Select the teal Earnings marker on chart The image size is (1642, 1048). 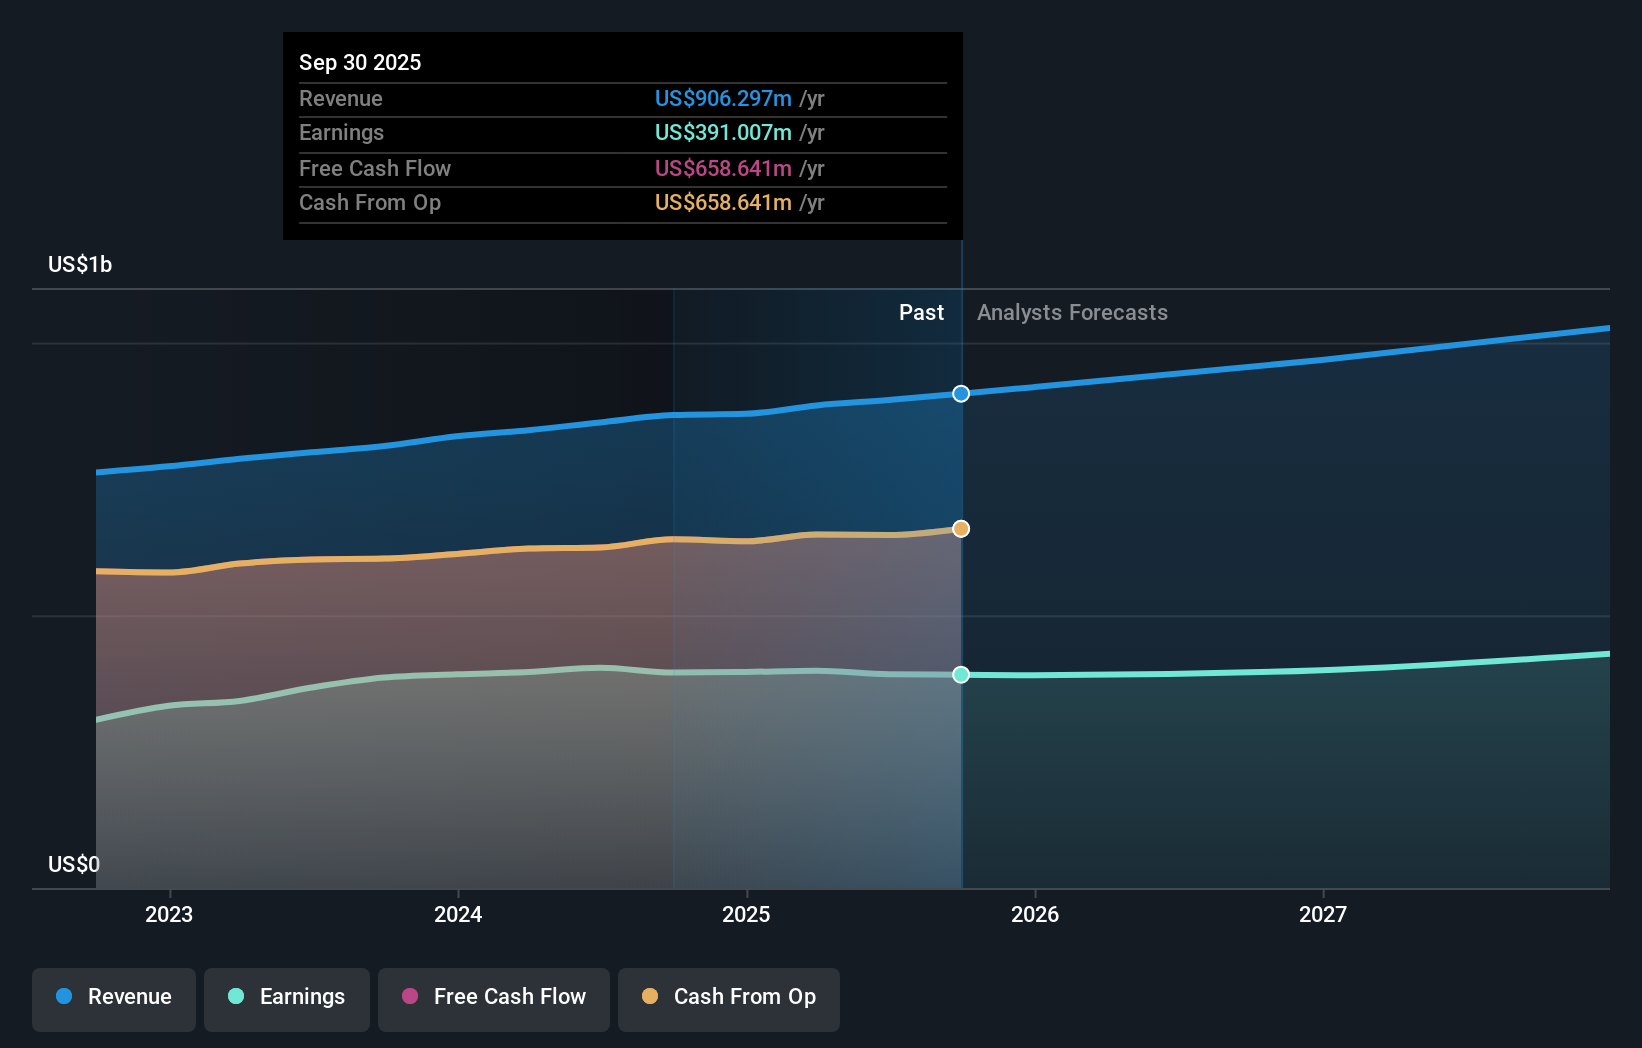point(961,675)
